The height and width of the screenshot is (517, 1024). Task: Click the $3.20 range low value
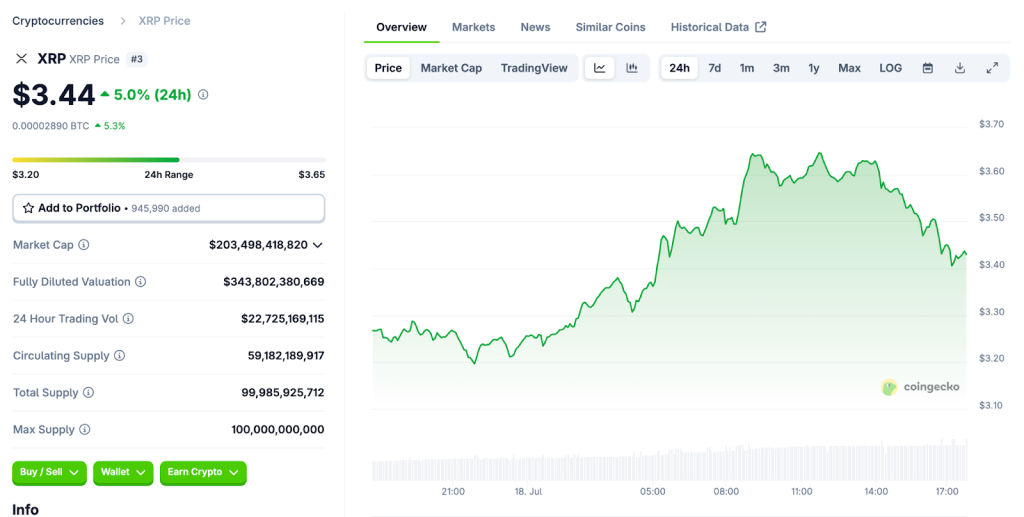25,175
